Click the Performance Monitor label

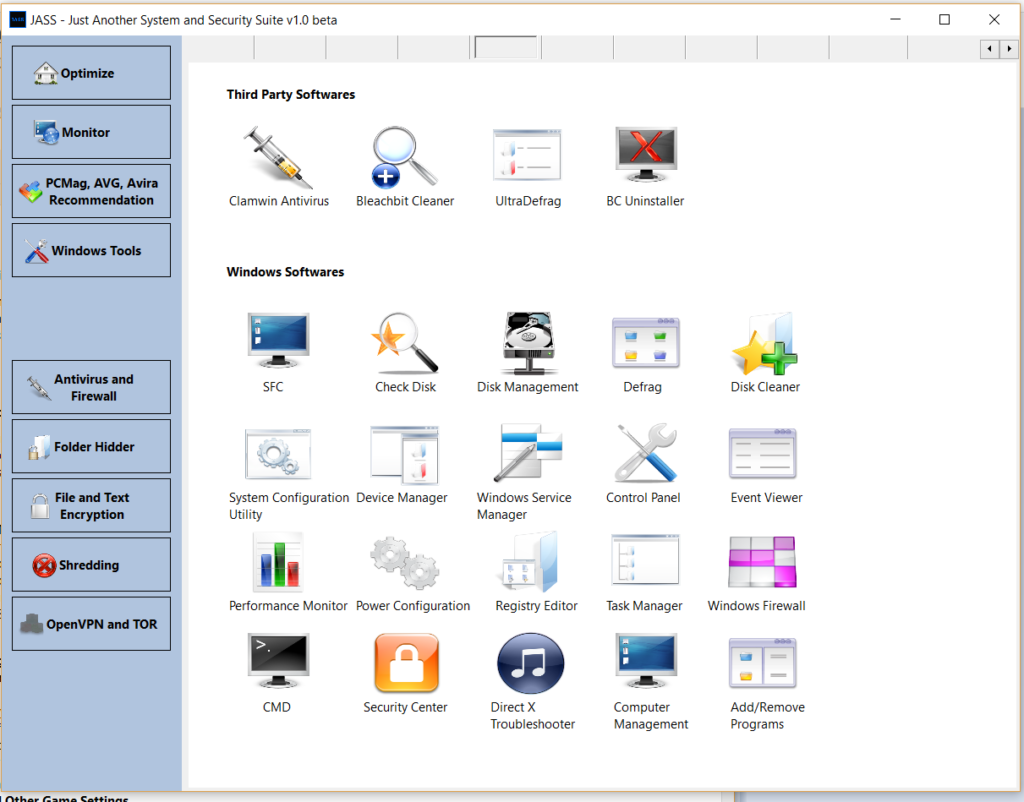tap(288, 606)
